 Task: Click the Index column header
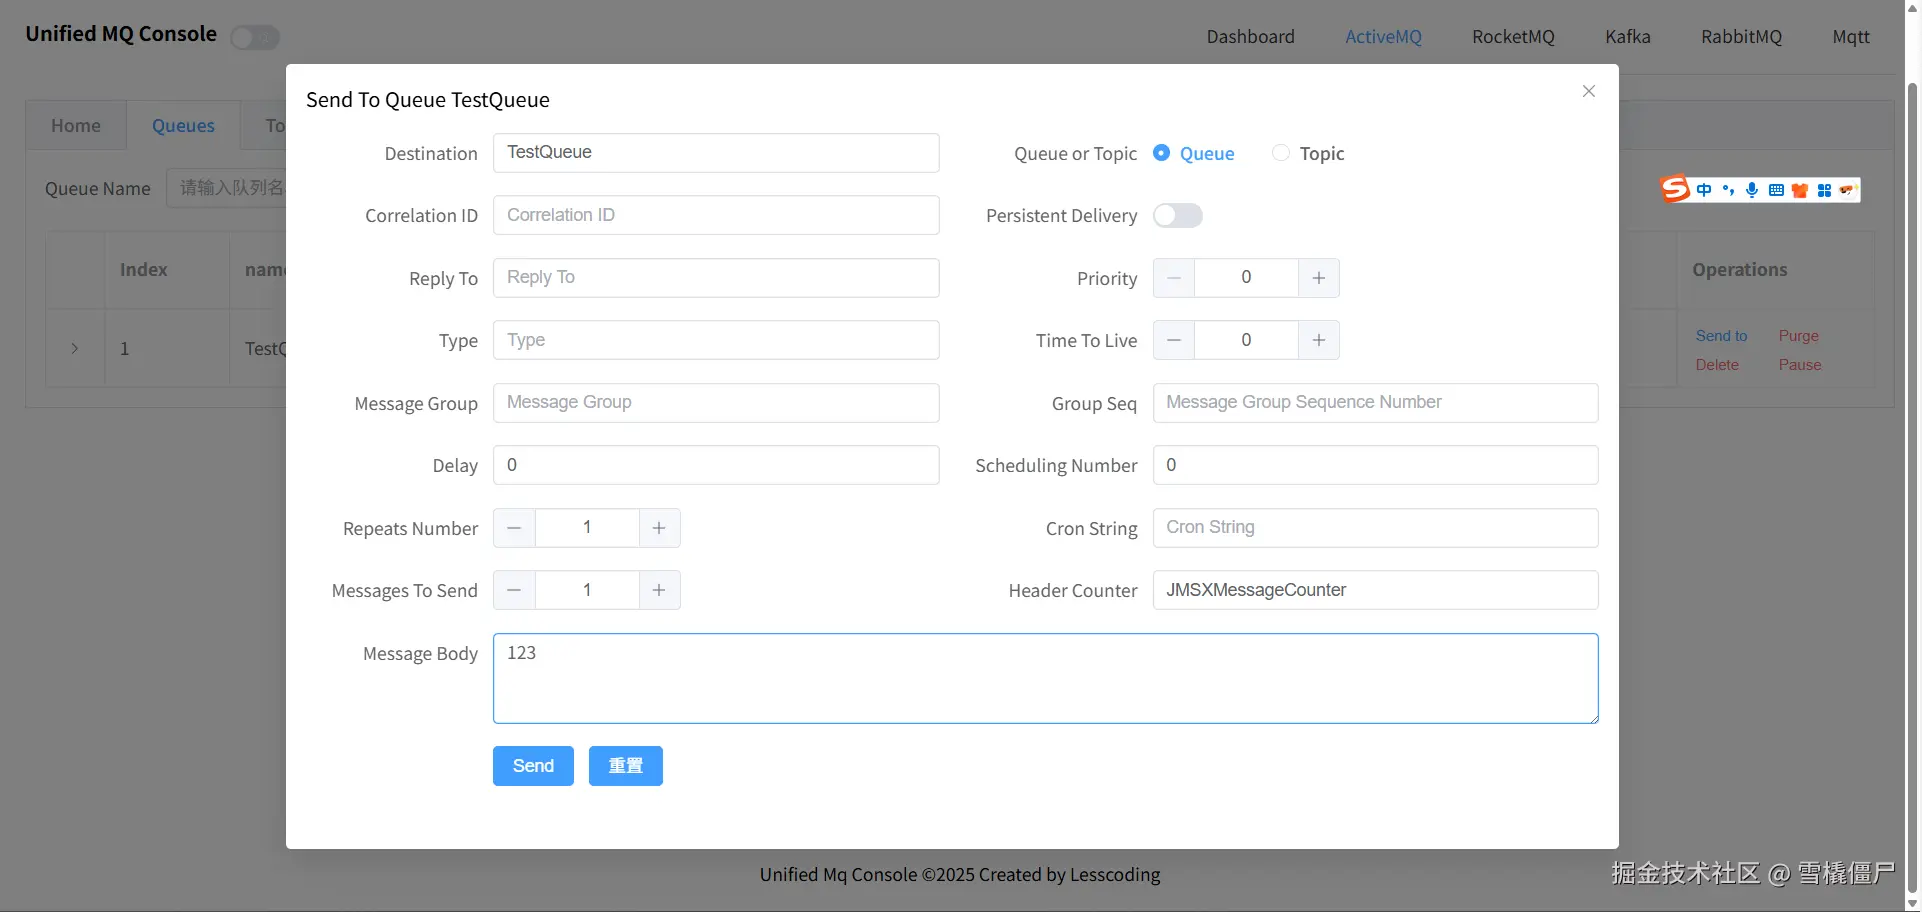(143, 270)
